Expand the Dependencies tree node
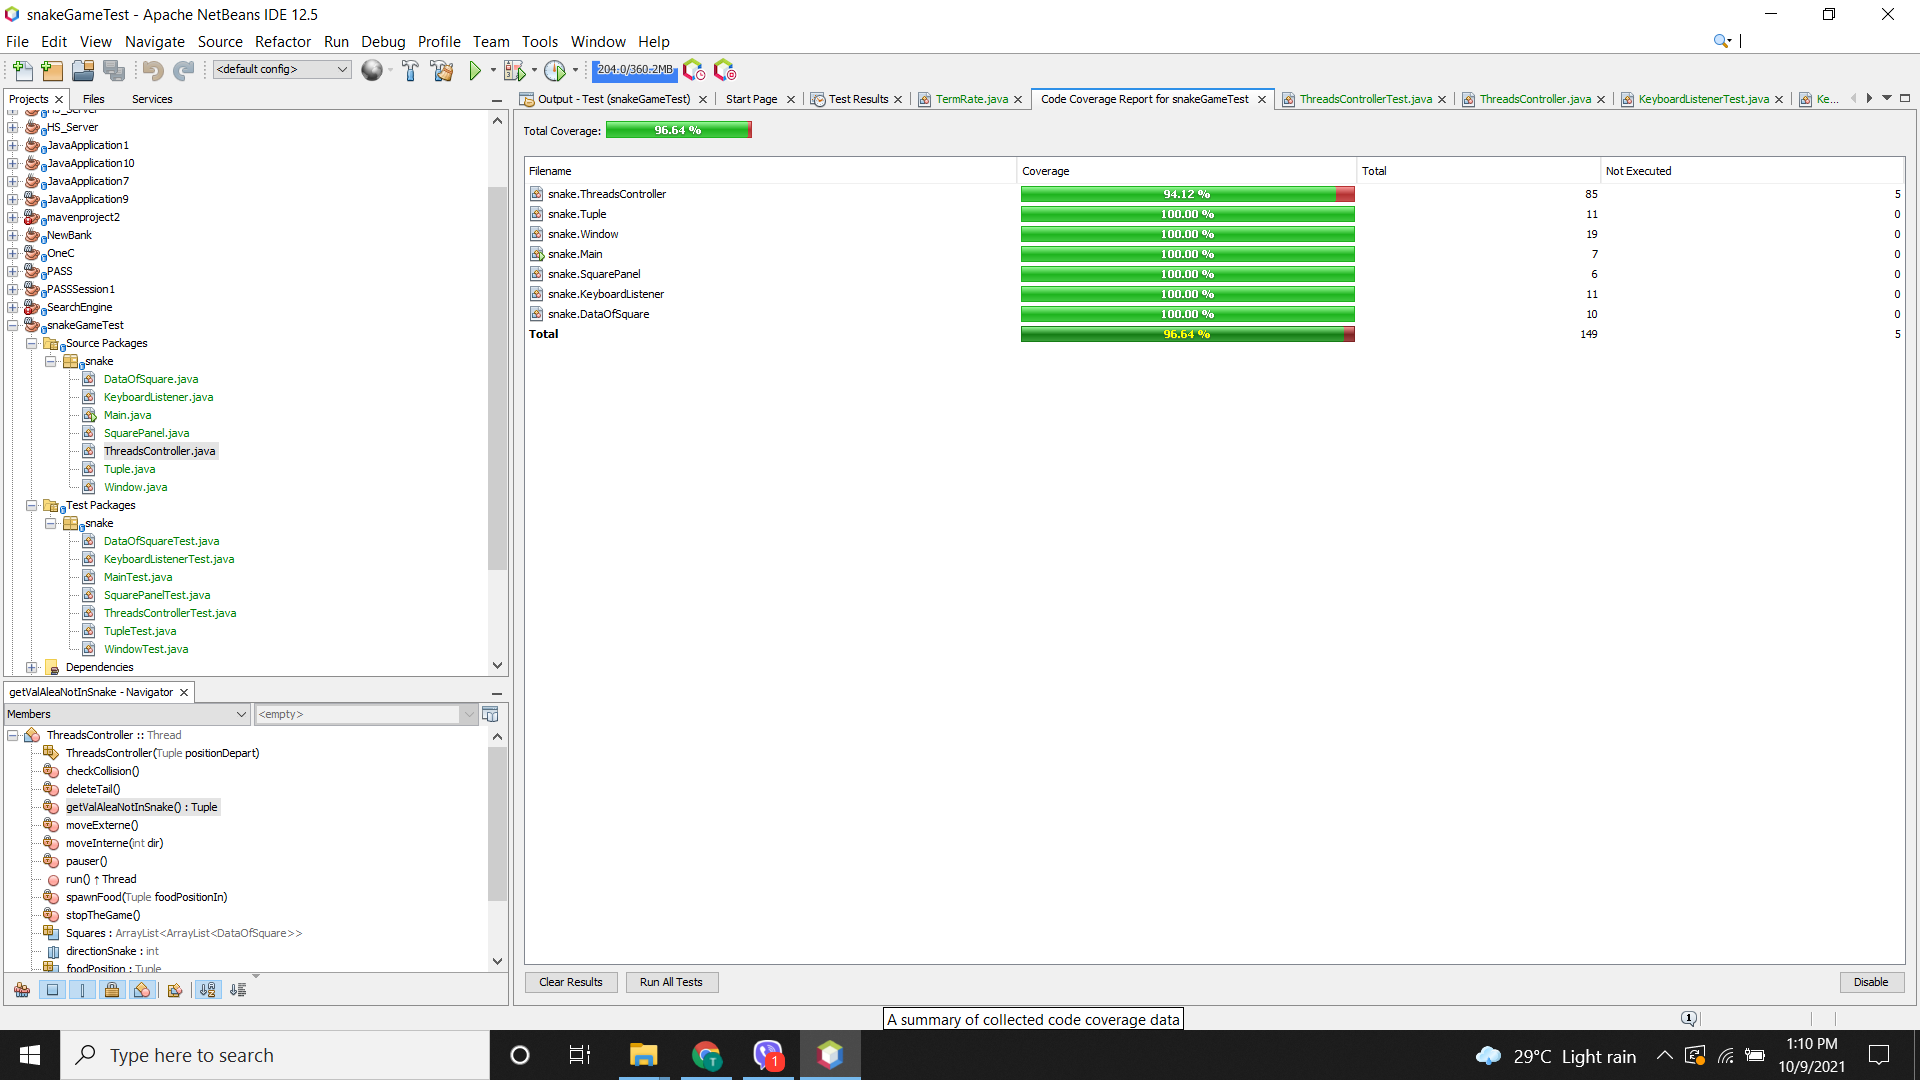The image size is (1920, 1080). point(32,667)
